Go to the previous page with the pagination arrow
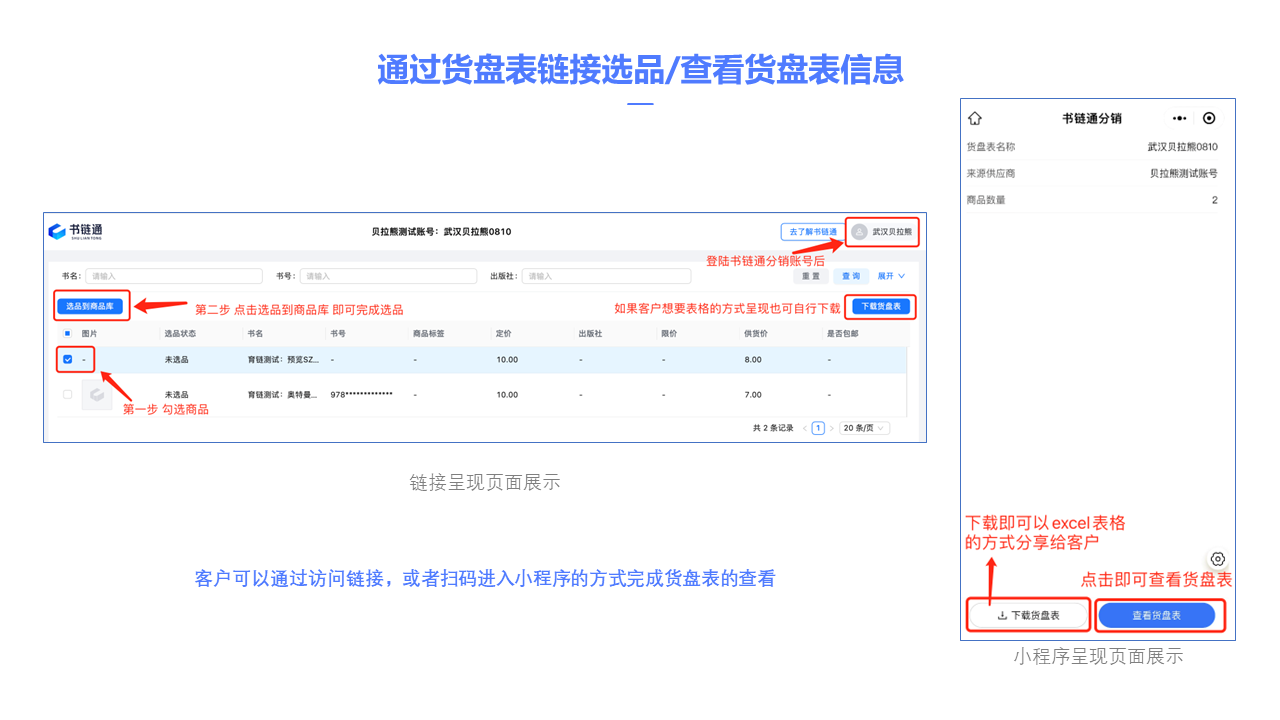The image size is (1280, 720). click(x=804, y=428)
